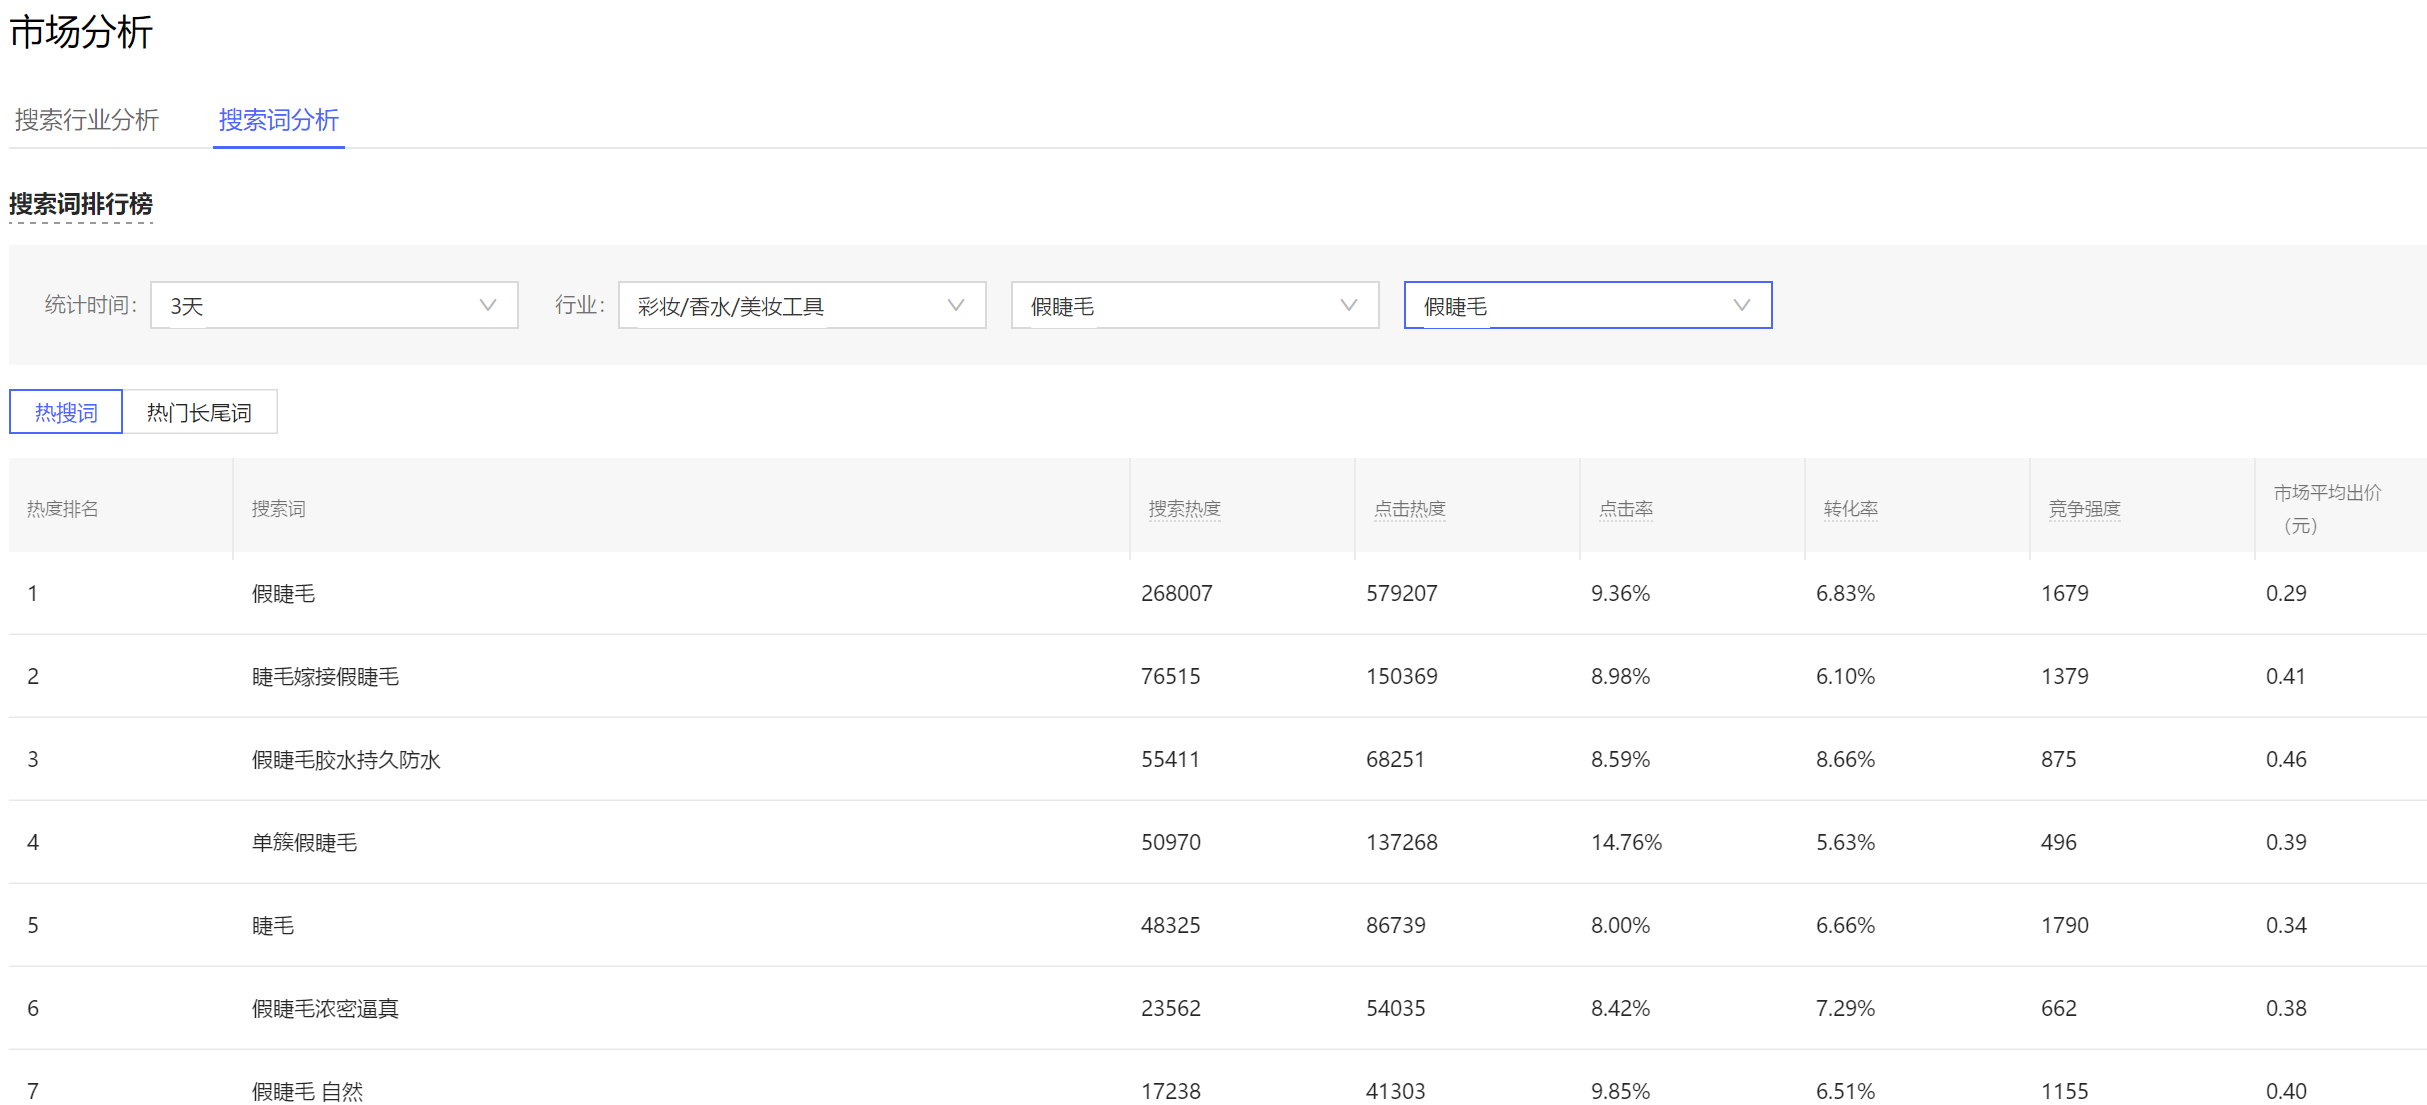This screenshot has height=1105, width=2427.
Task: Click the 热度排名 column header
Action: pyautogui.click(x=62, y=509)
